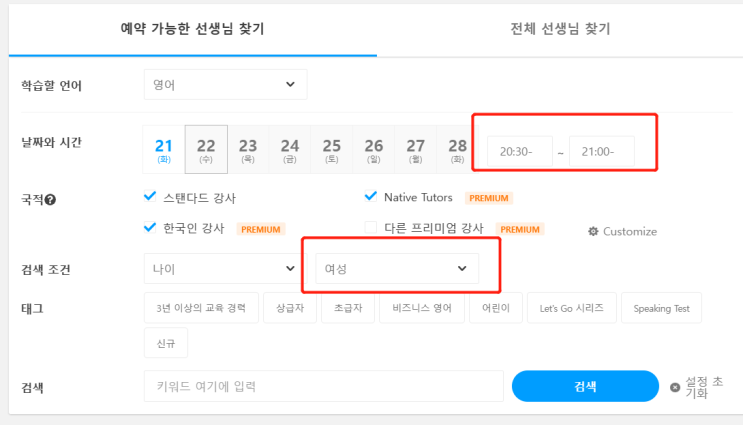
Task: Switch to 전체 선생님 찾기 tab
Action: [x=560, y=28]
